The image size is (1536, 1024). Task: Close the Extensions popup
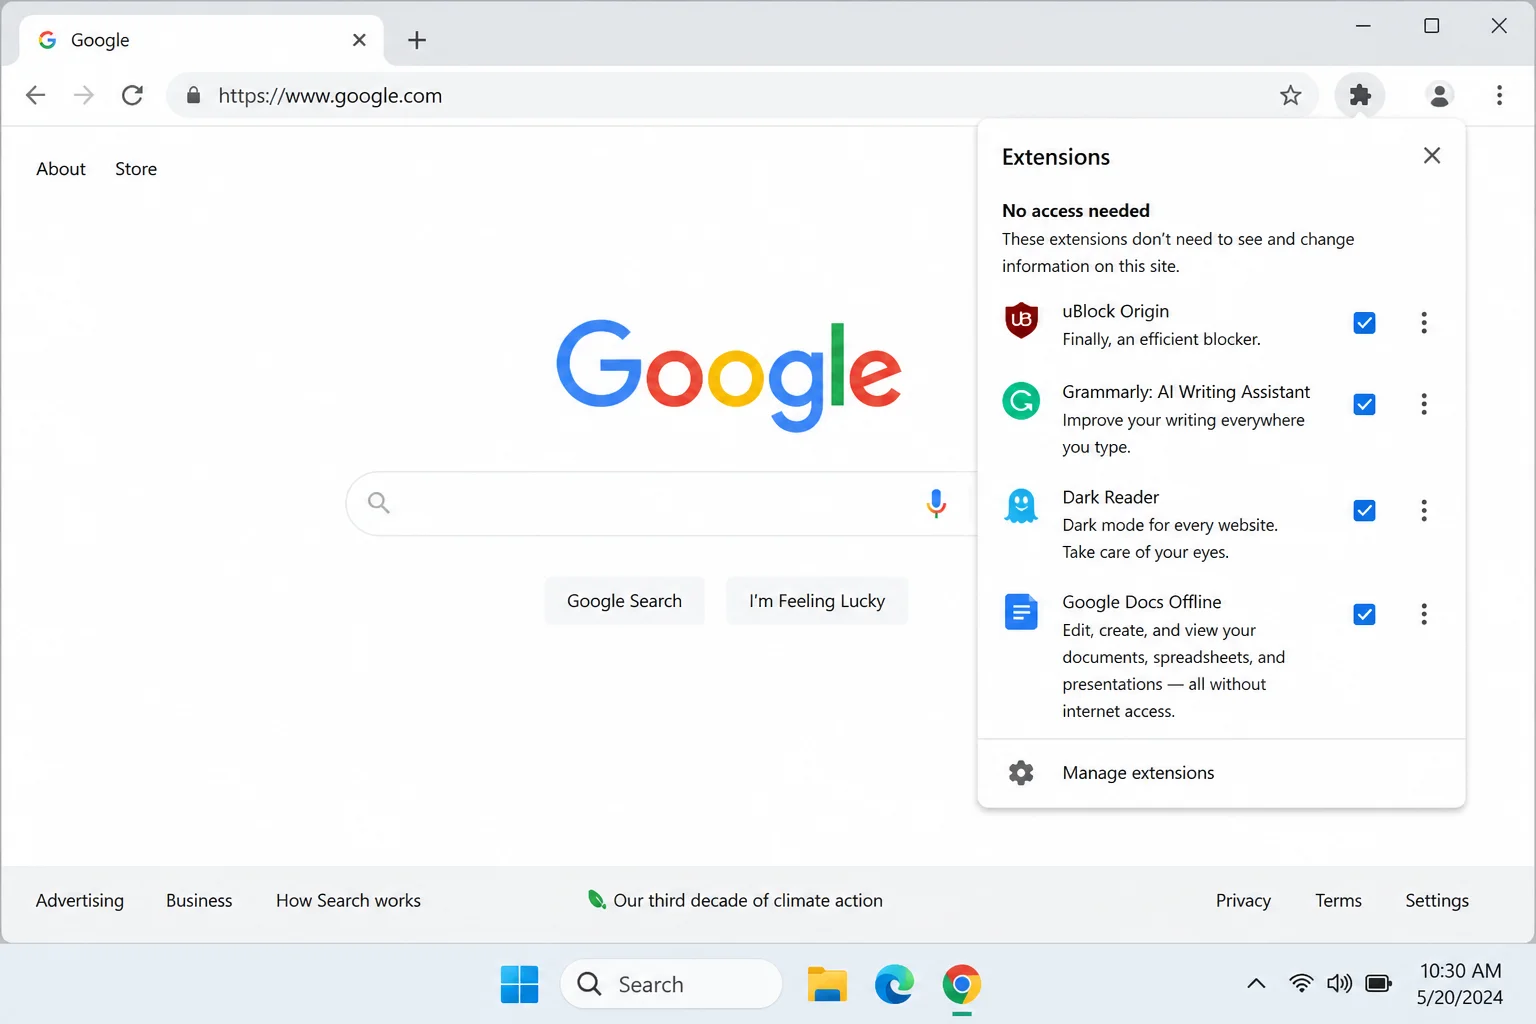pos(1431,155)
